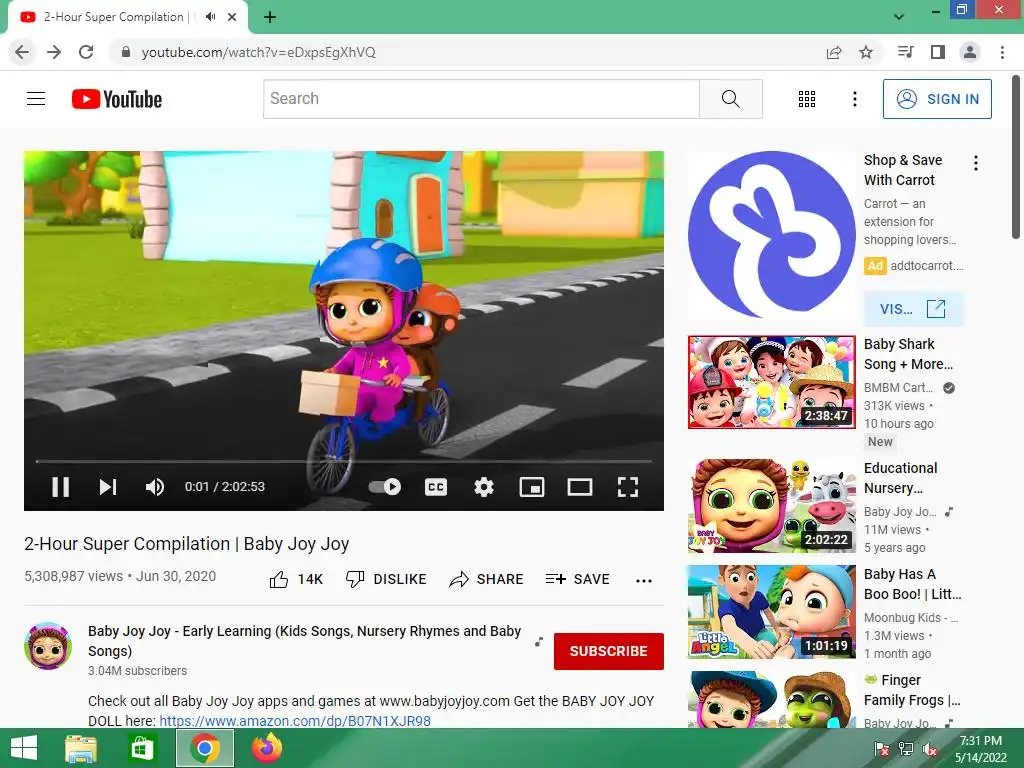Open Baby Has A Boo Boo thumbnail

771,612
